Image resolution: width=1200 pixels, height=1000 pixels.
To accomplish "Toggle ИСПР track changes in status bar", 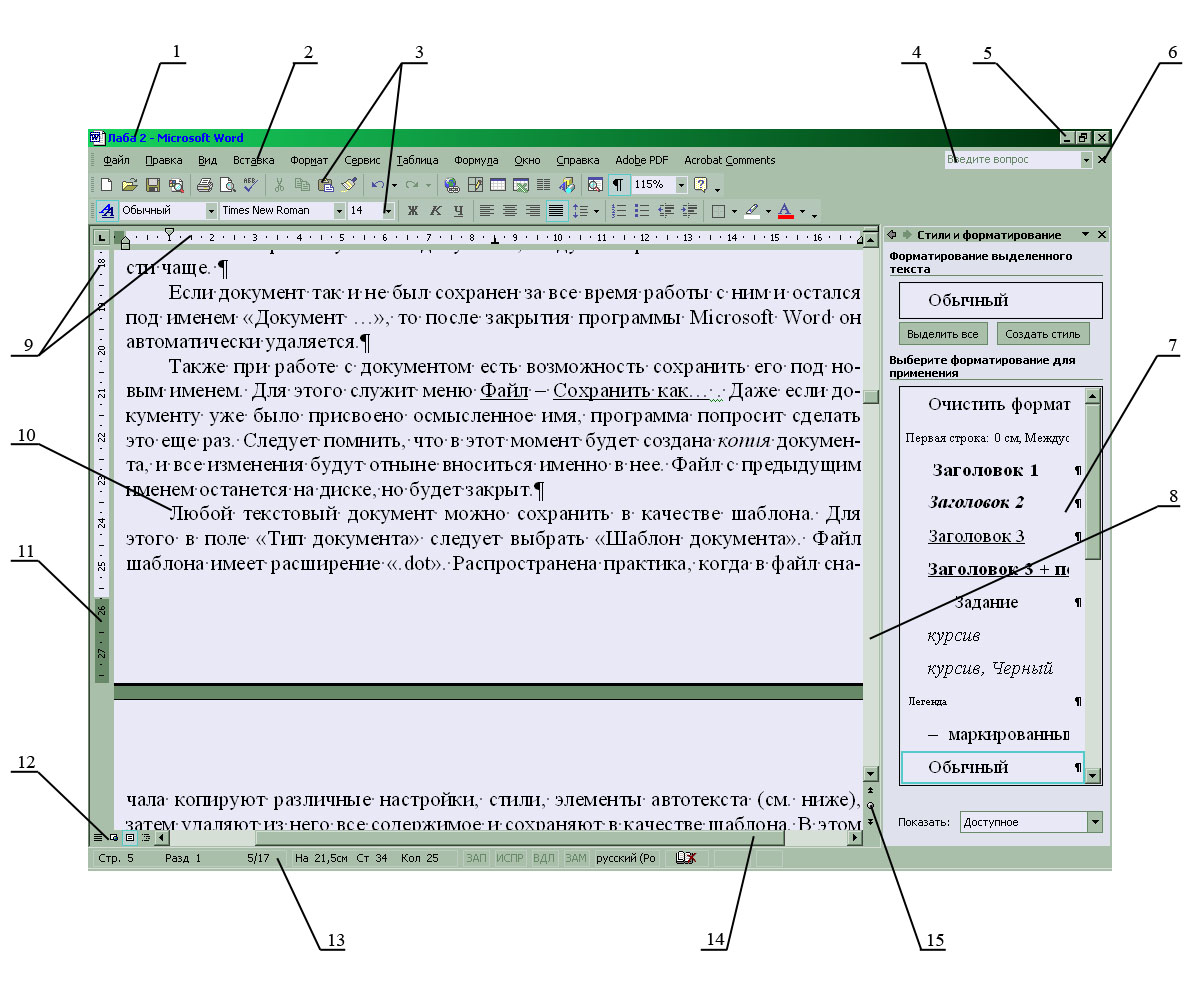I will pos(510,858).
